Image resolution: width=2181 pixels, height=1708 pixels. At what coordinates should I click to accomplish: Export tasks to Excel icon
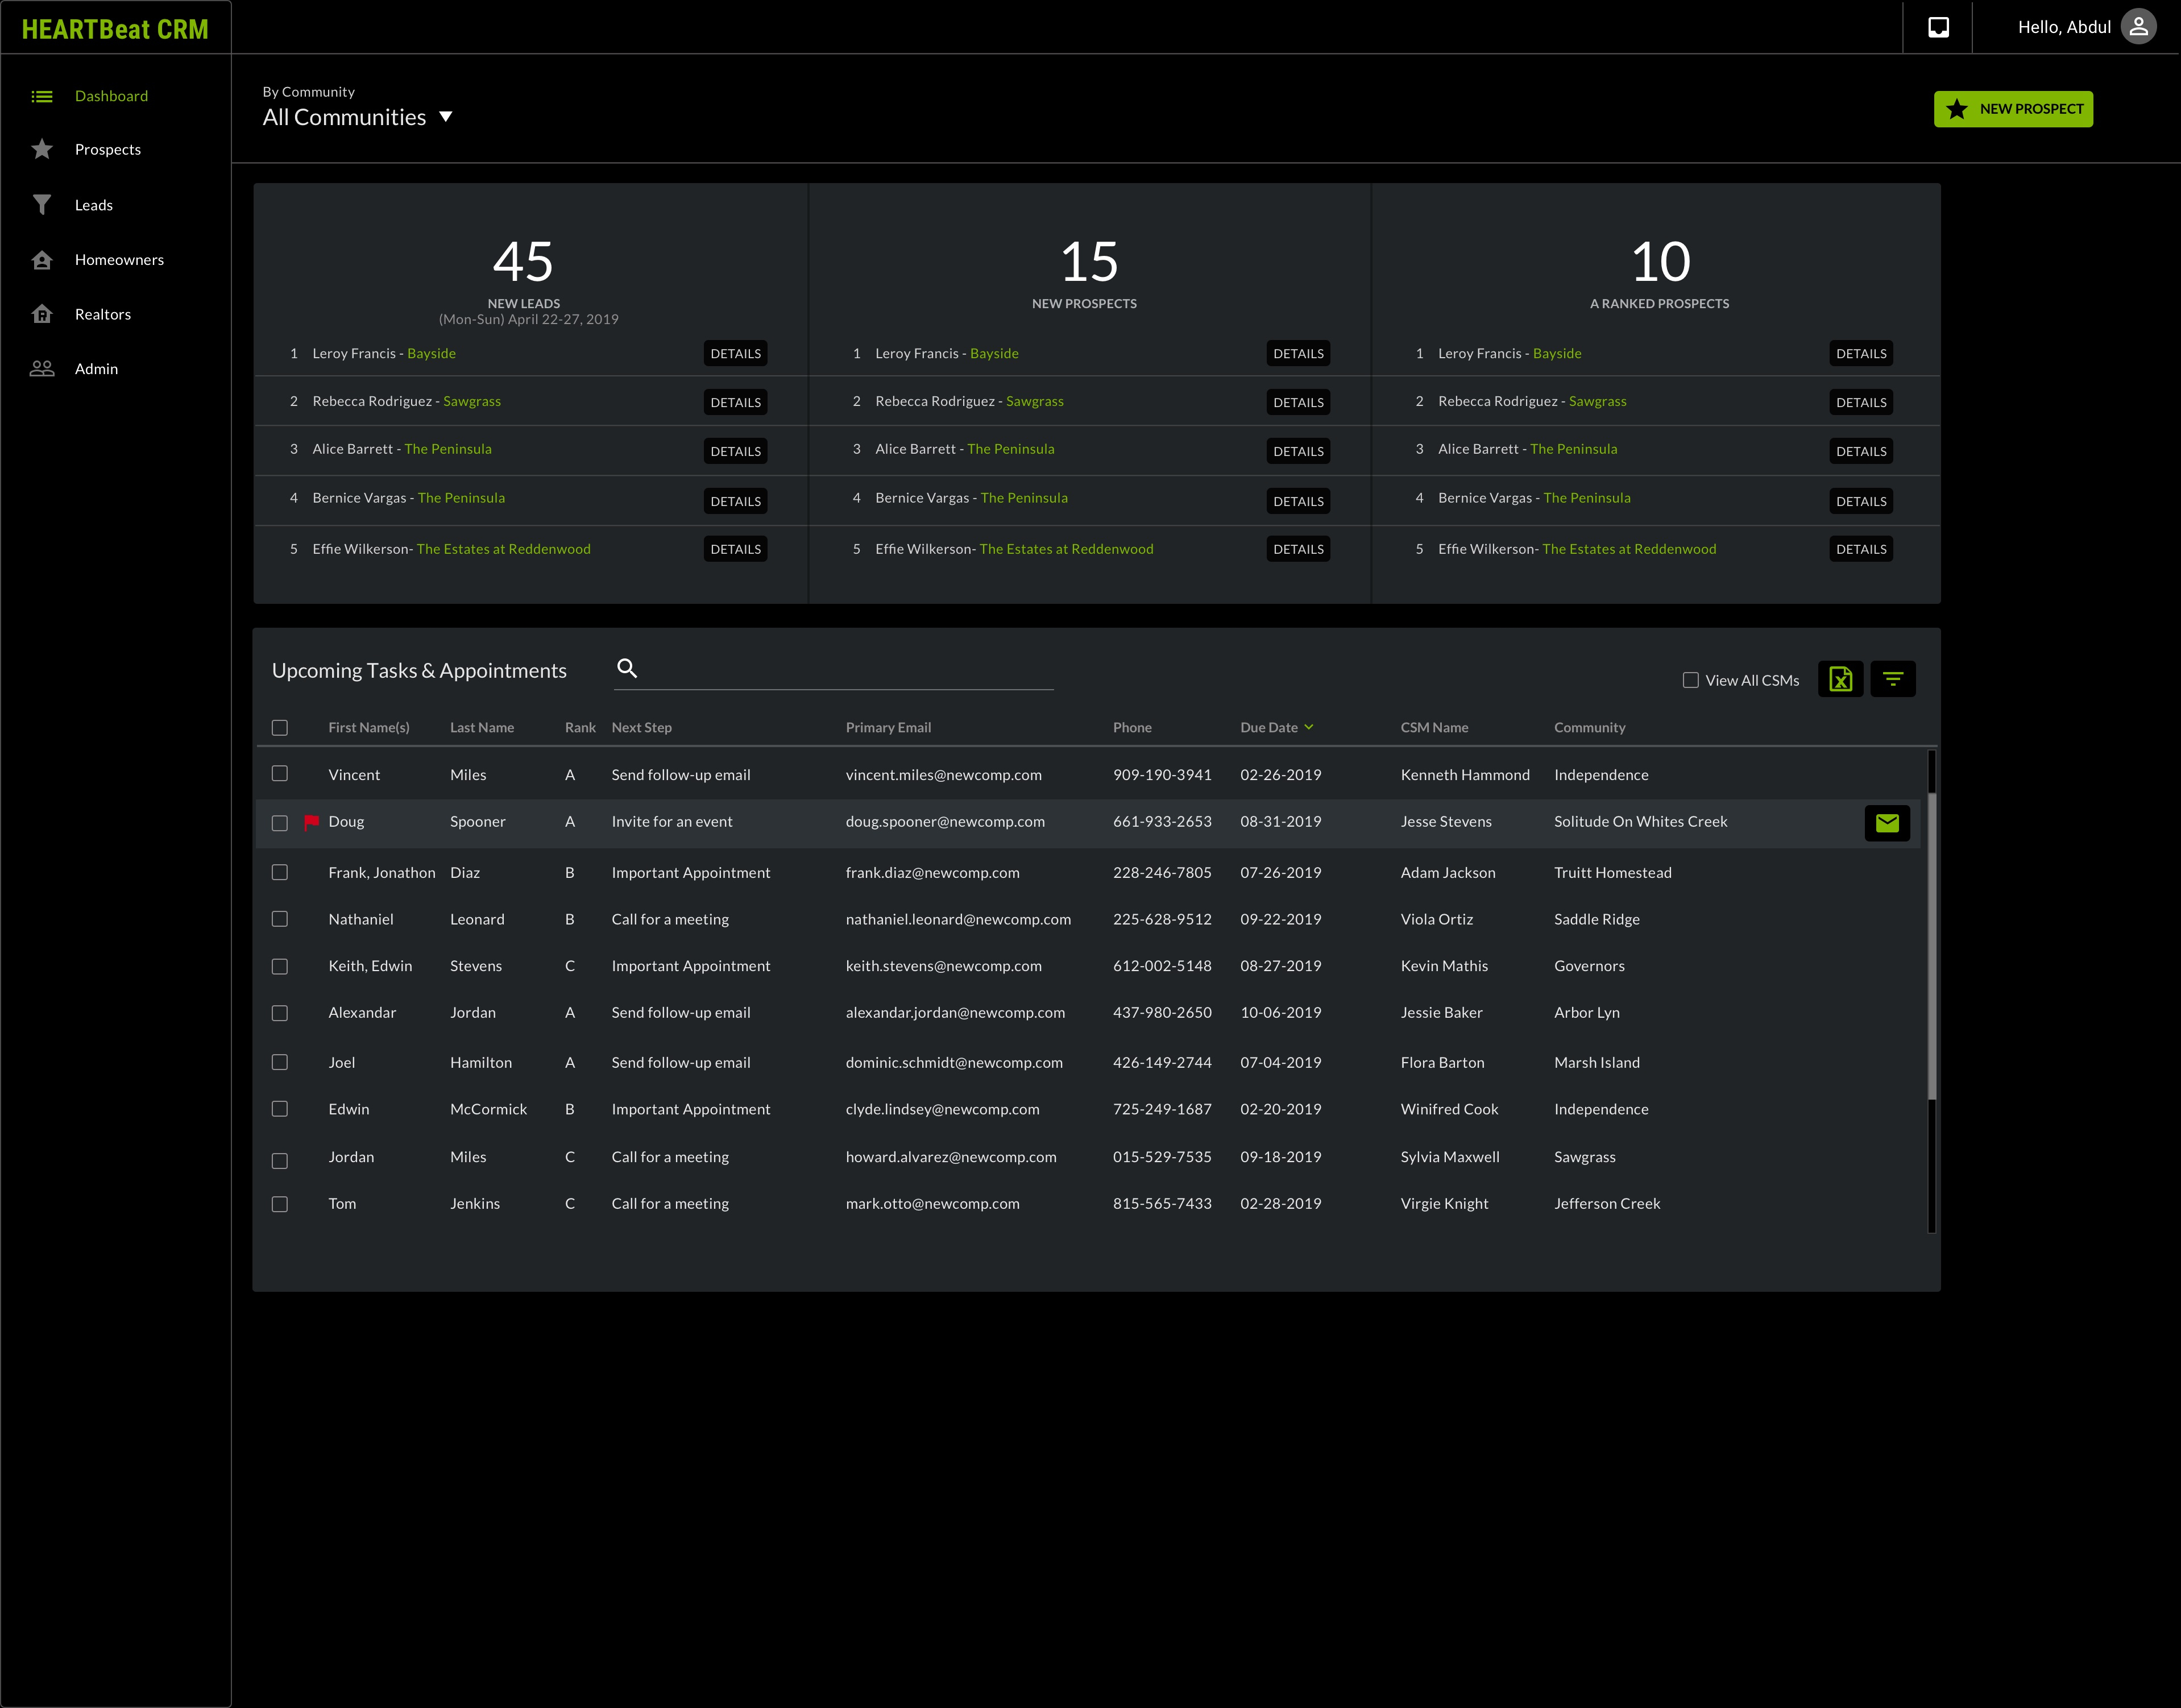tap(1840, 679)
